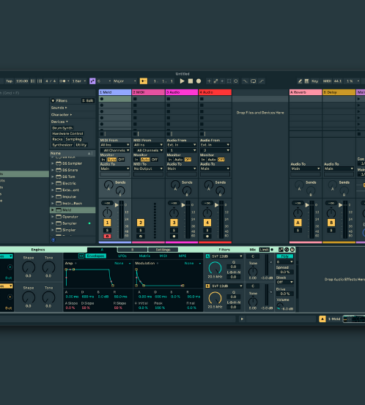Toggle the yellow follow button in transport

point(143,81)
